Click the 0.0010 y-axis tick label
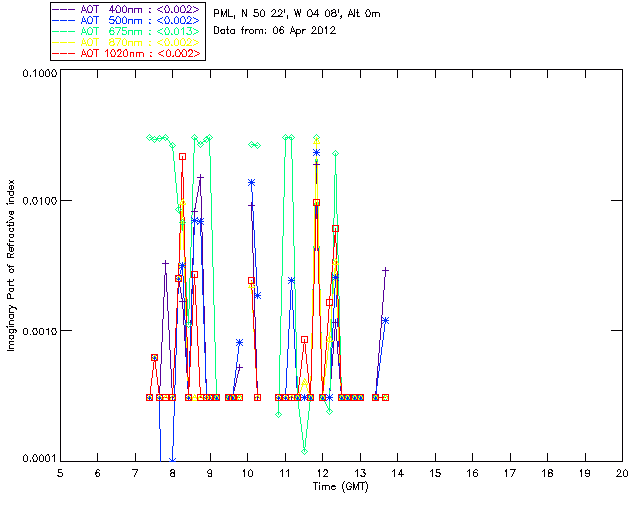Screen dimensions: 640x512 38,331
